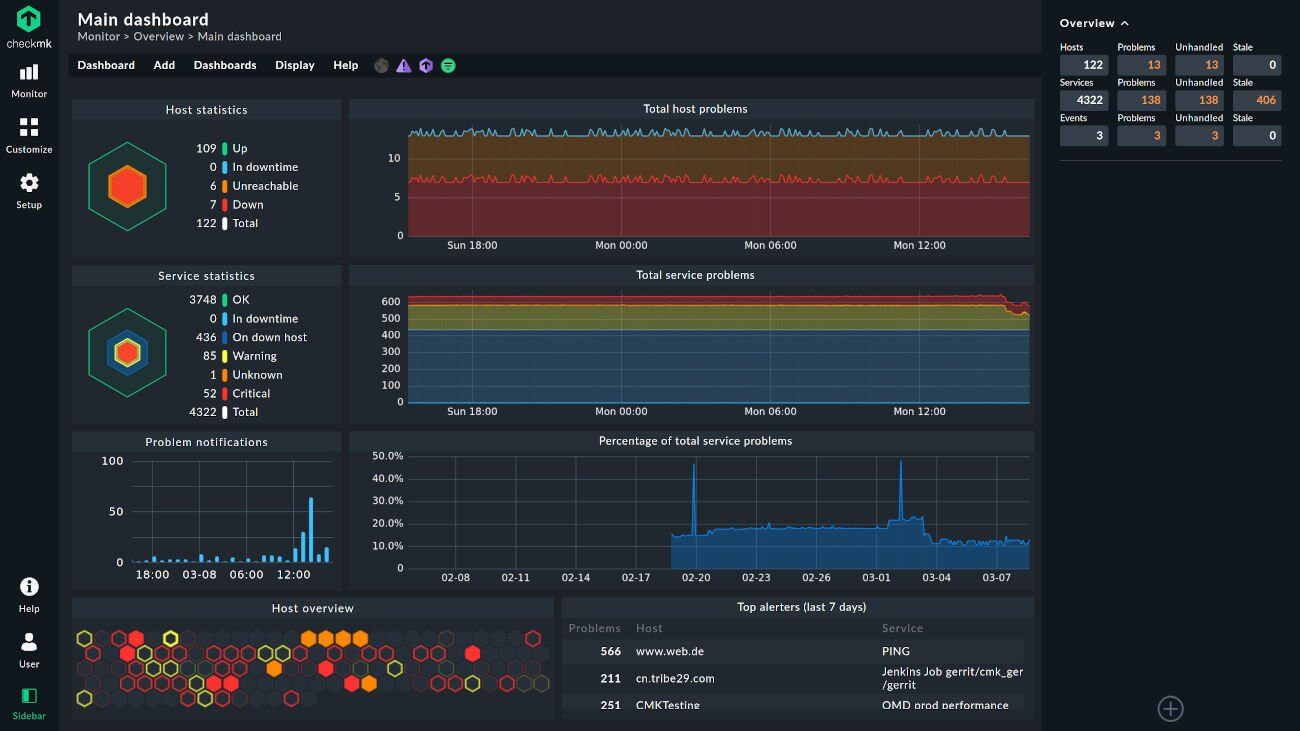This screenshot has height=731, width=1300.
Task: Toggle the Host statistics hexagon view
Action: coord(127,186)
